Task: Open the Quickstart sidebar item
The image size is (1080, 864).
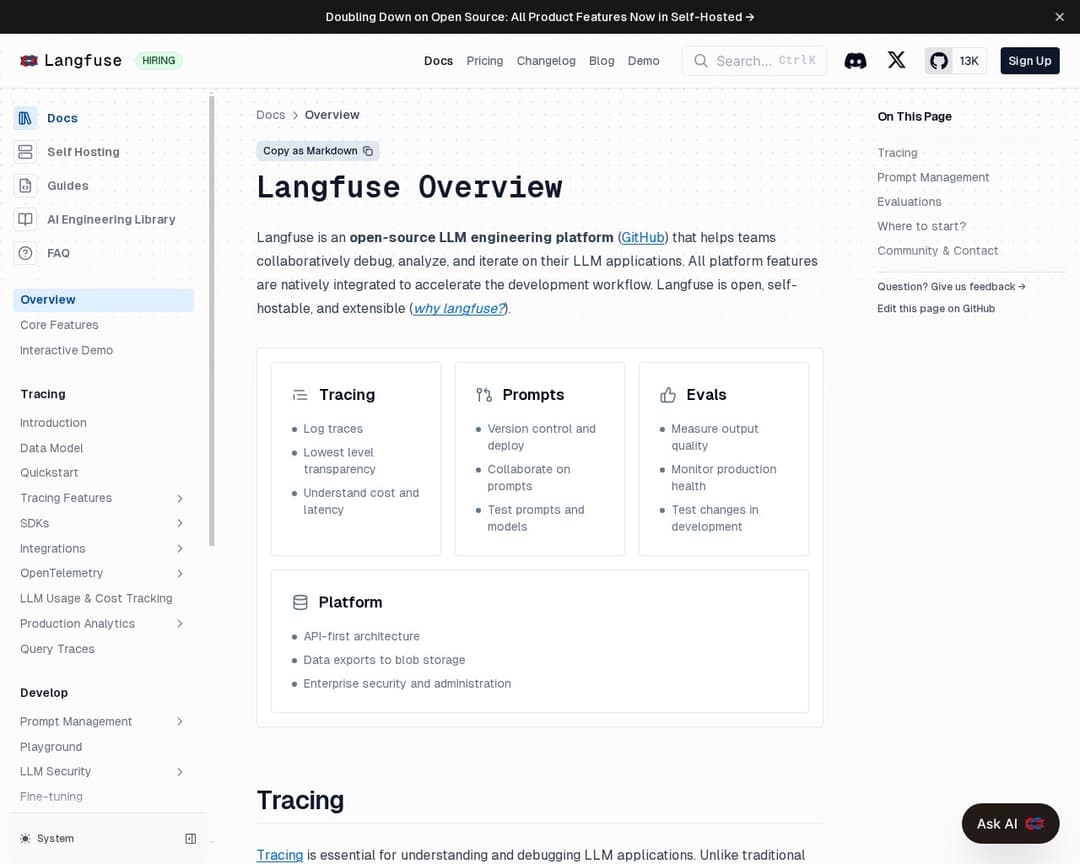Action: [49, 473]
